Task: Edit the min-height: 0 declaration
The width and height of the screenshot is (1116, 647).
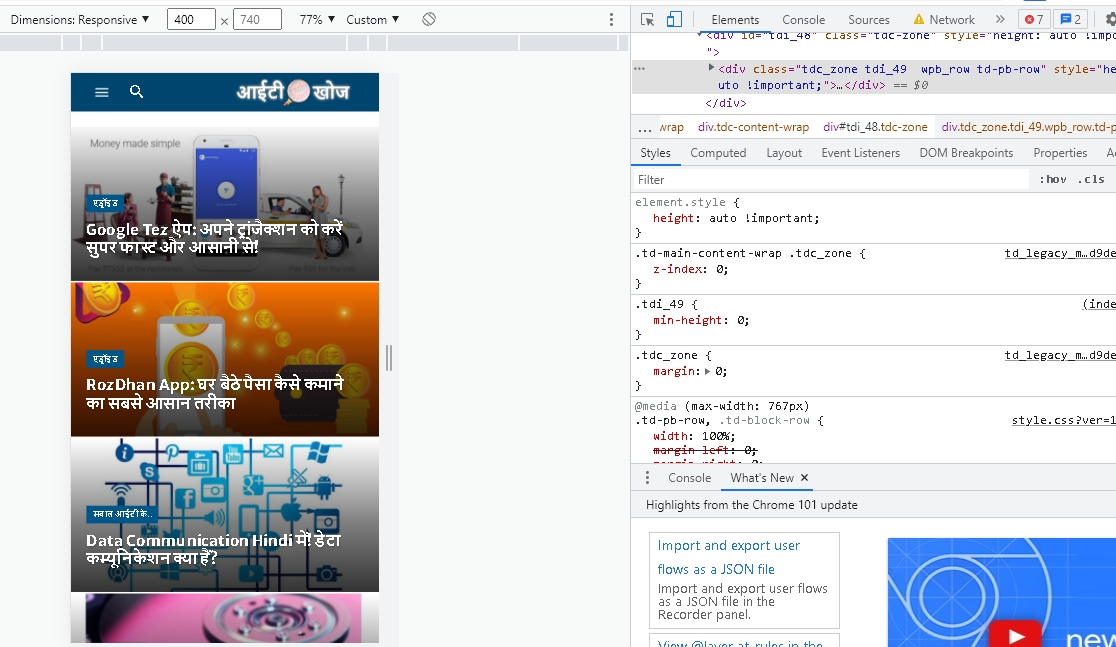Action: click(701, 320)
